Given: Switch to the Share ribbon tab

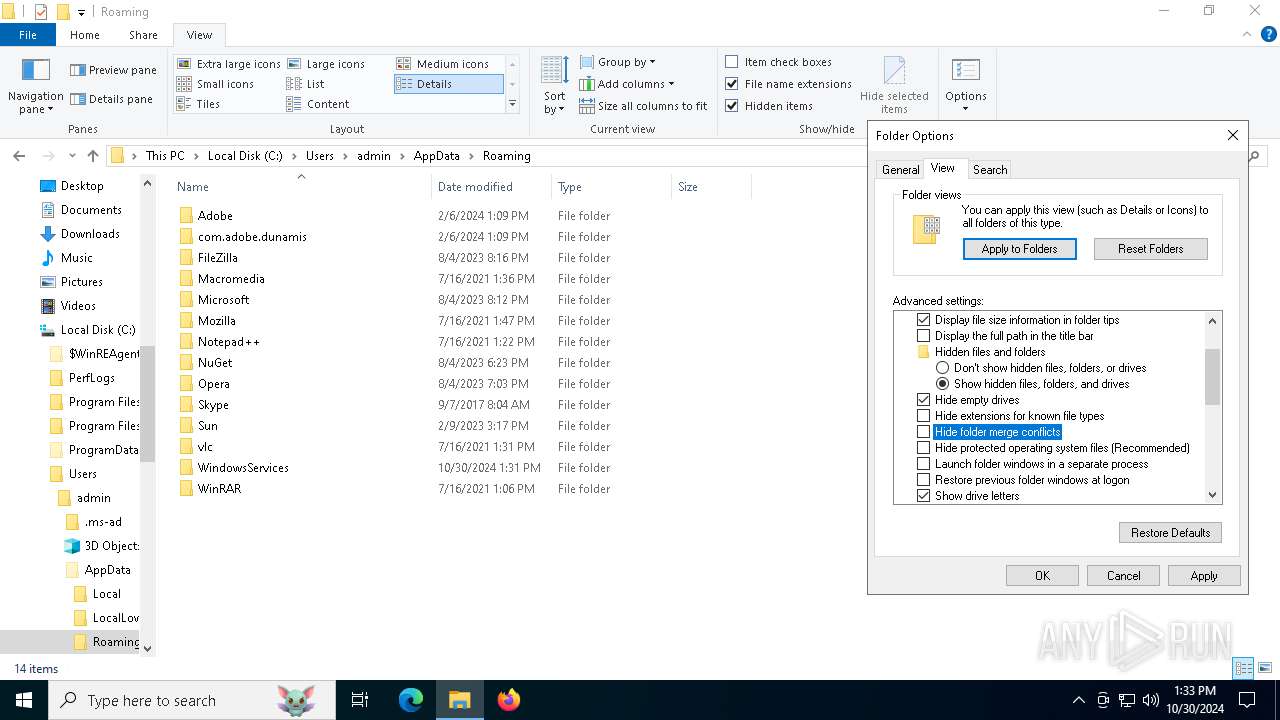Looking at the screenshot, I should 143,35.
